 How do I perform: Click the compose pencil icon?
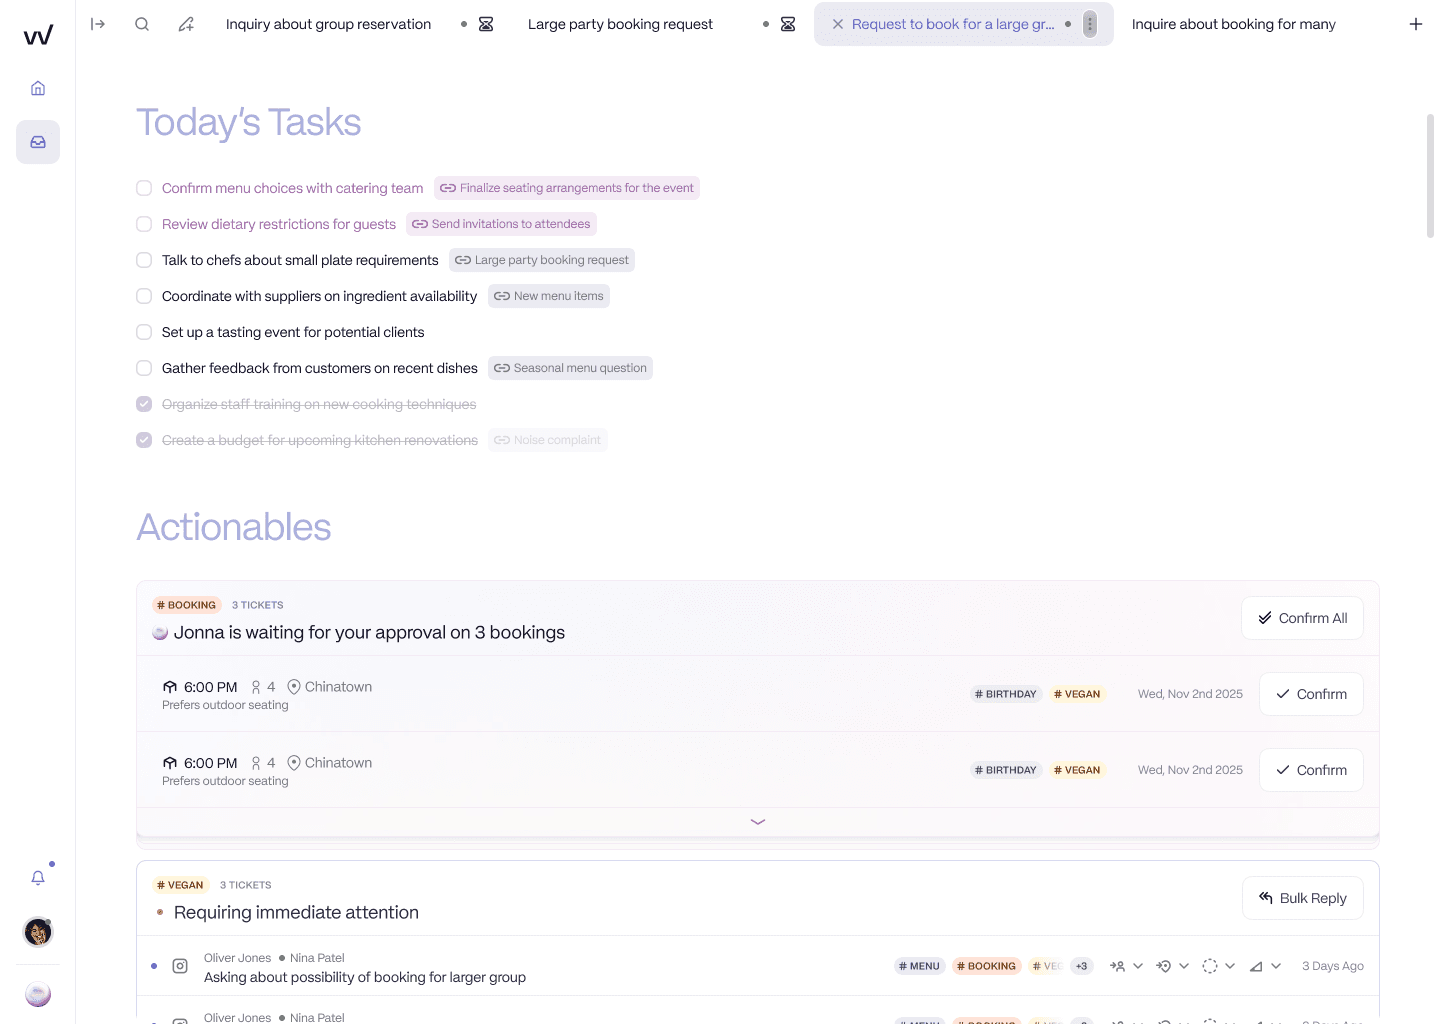[x=186, y=24]
